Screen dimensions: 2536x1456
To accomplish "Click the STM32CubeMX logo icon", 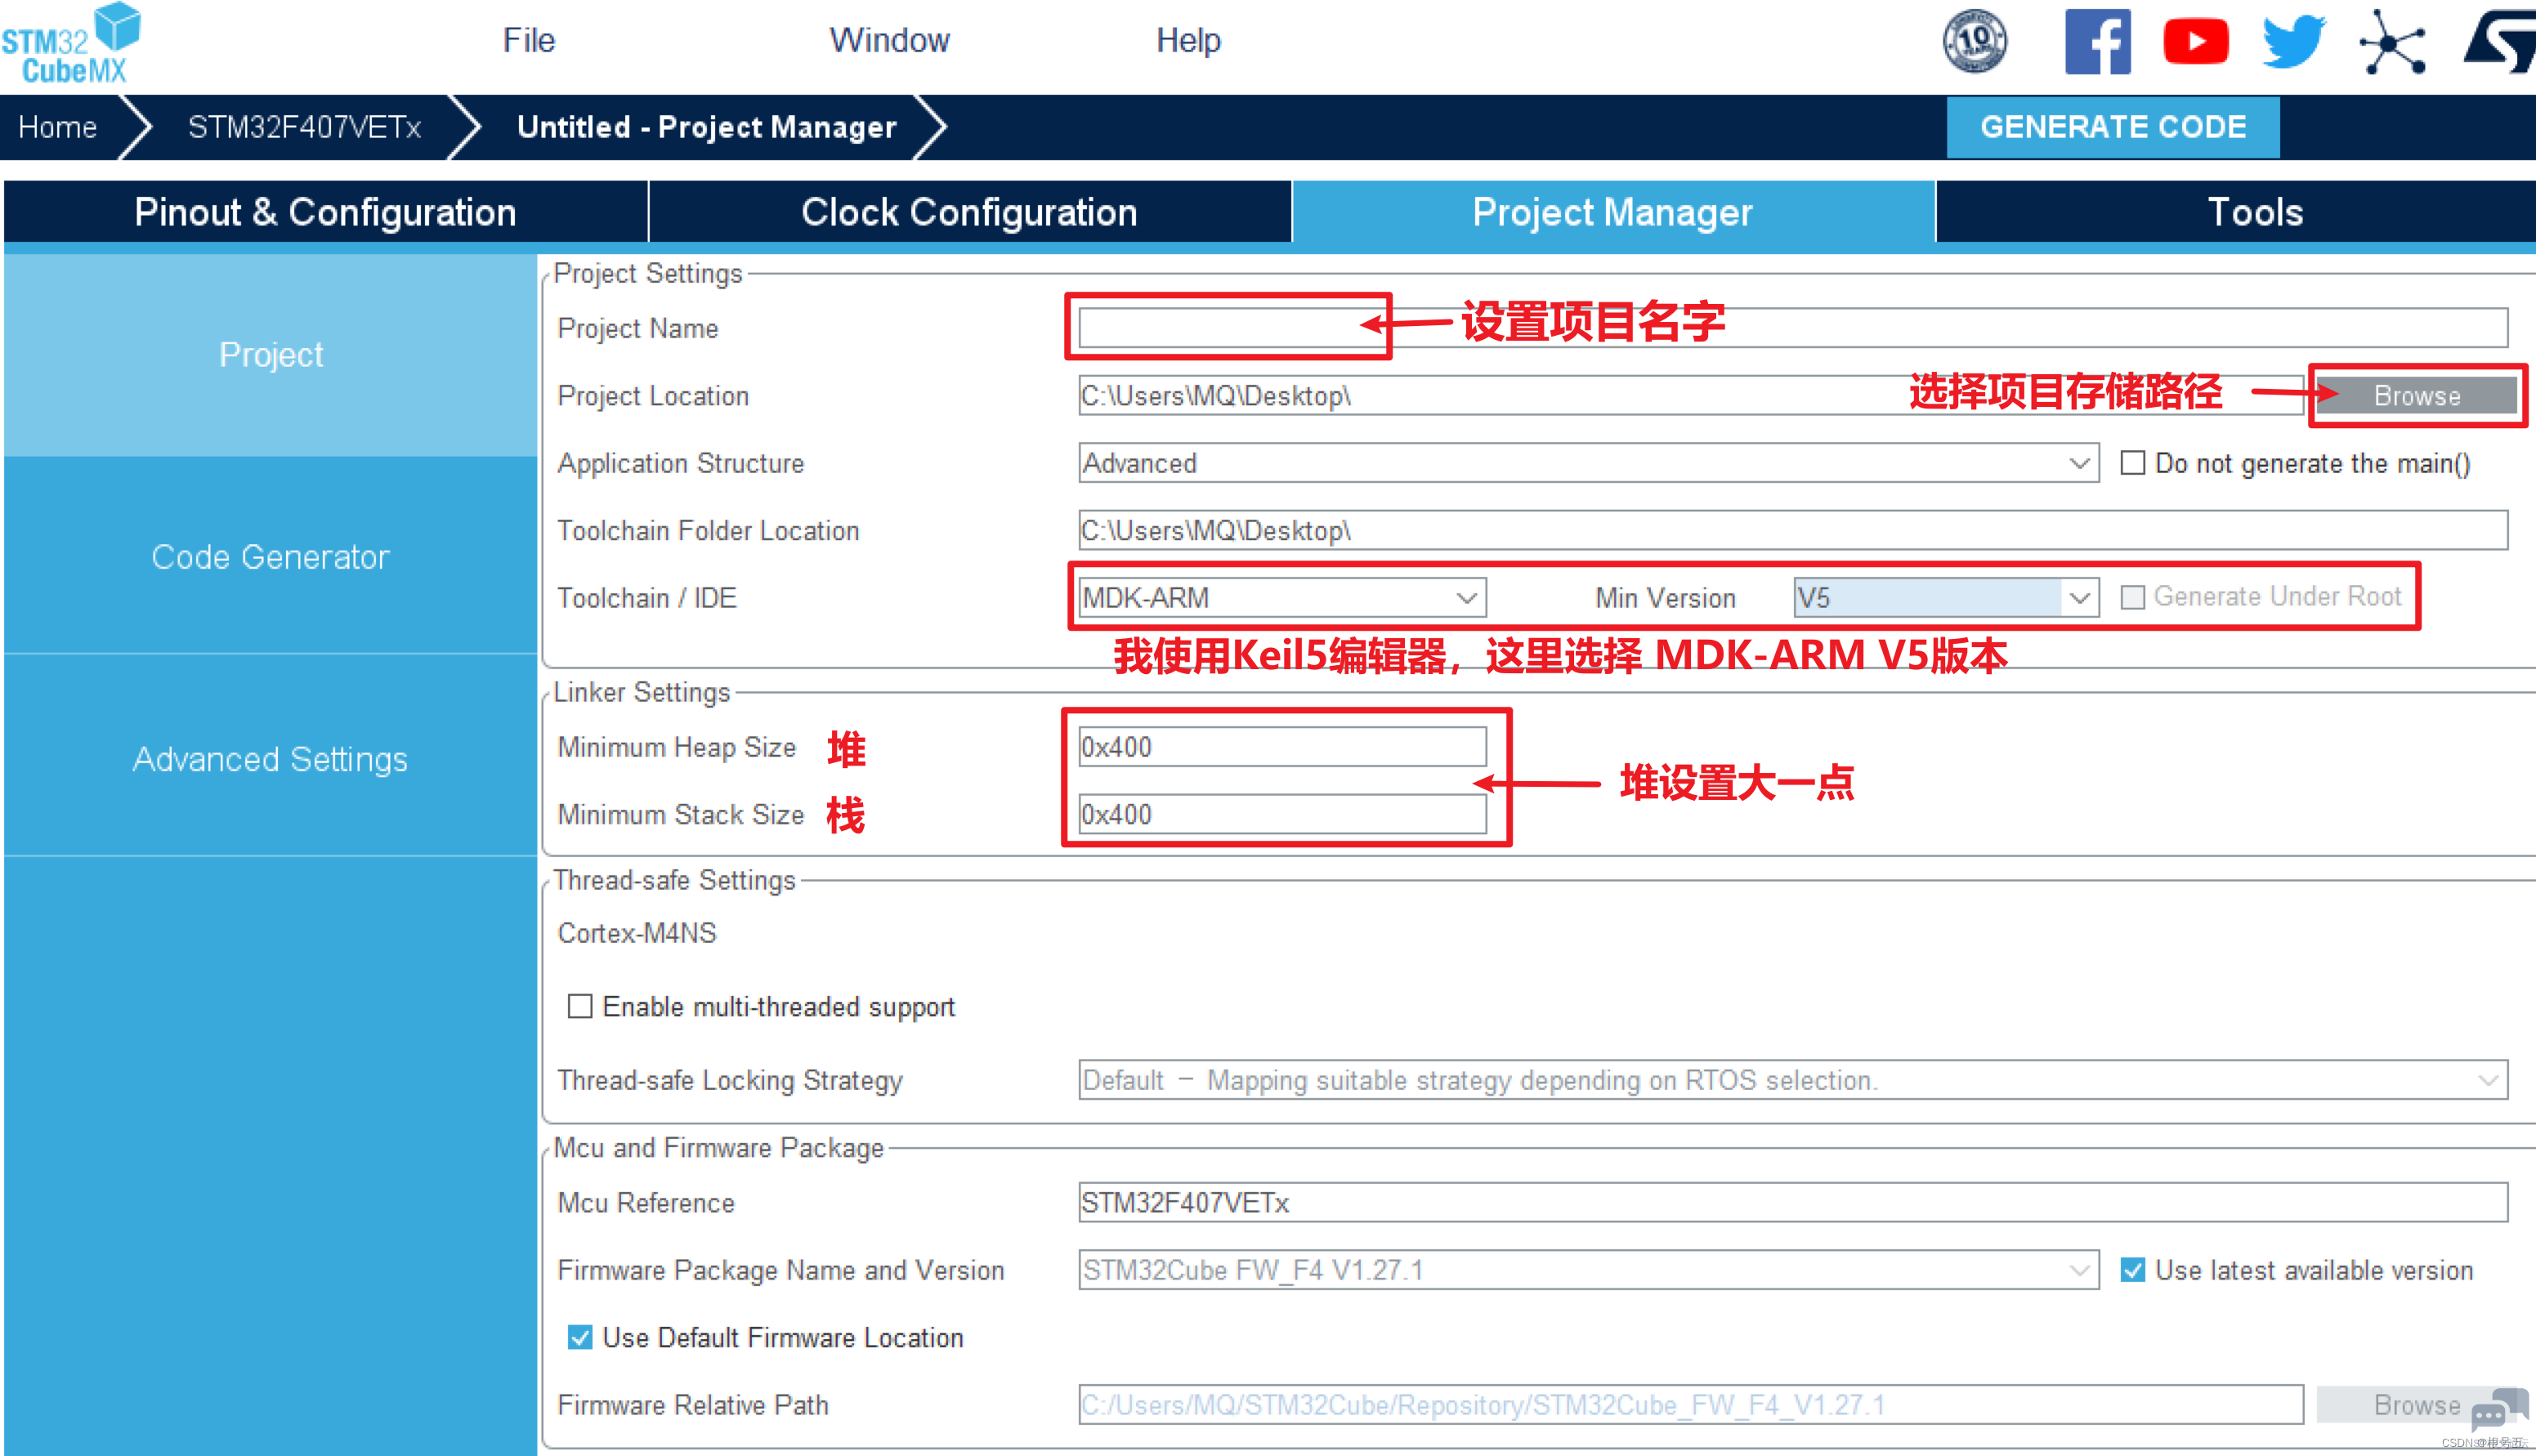I will pyautogui.click(x=72, y=43).
